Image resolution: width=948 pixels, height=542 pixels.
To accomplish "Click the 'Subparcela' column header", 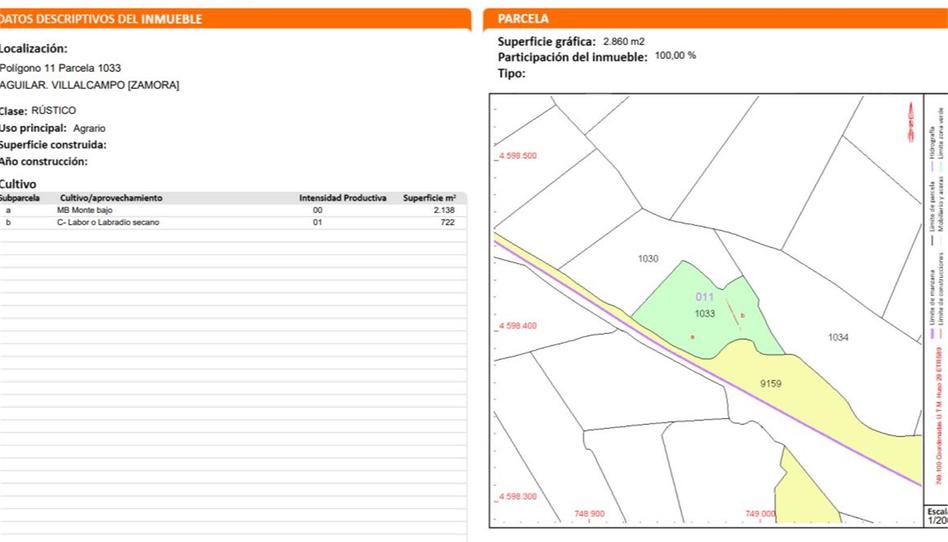I will 19,198.
